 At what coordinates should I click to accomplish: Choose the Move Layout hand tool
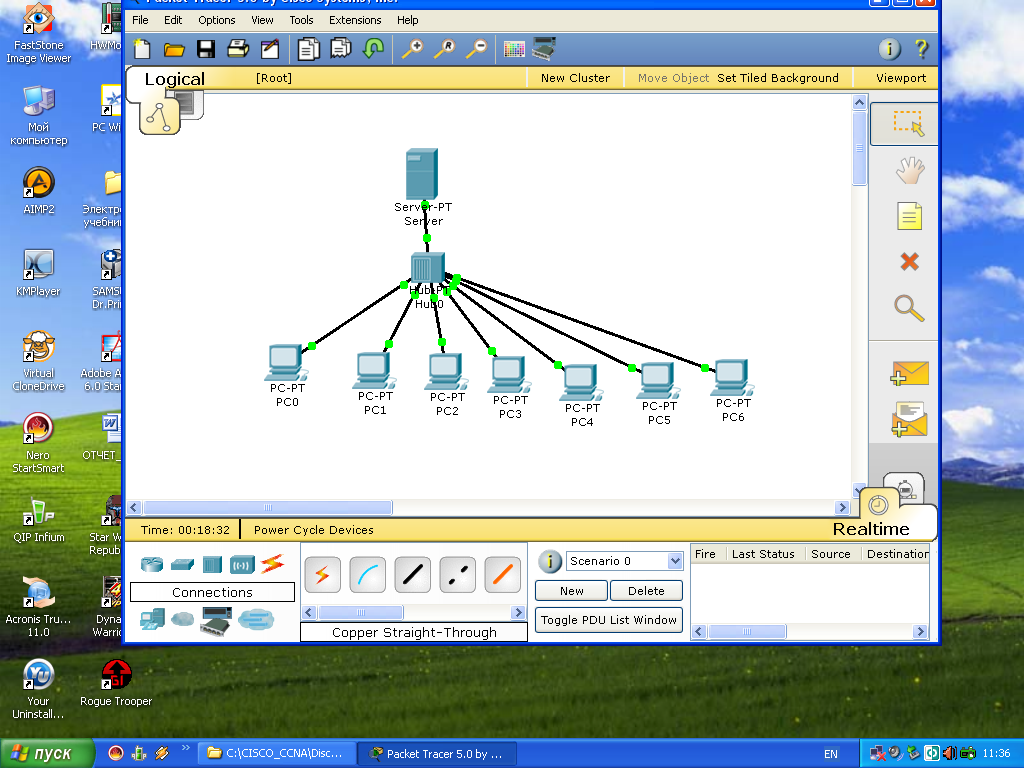909,171
